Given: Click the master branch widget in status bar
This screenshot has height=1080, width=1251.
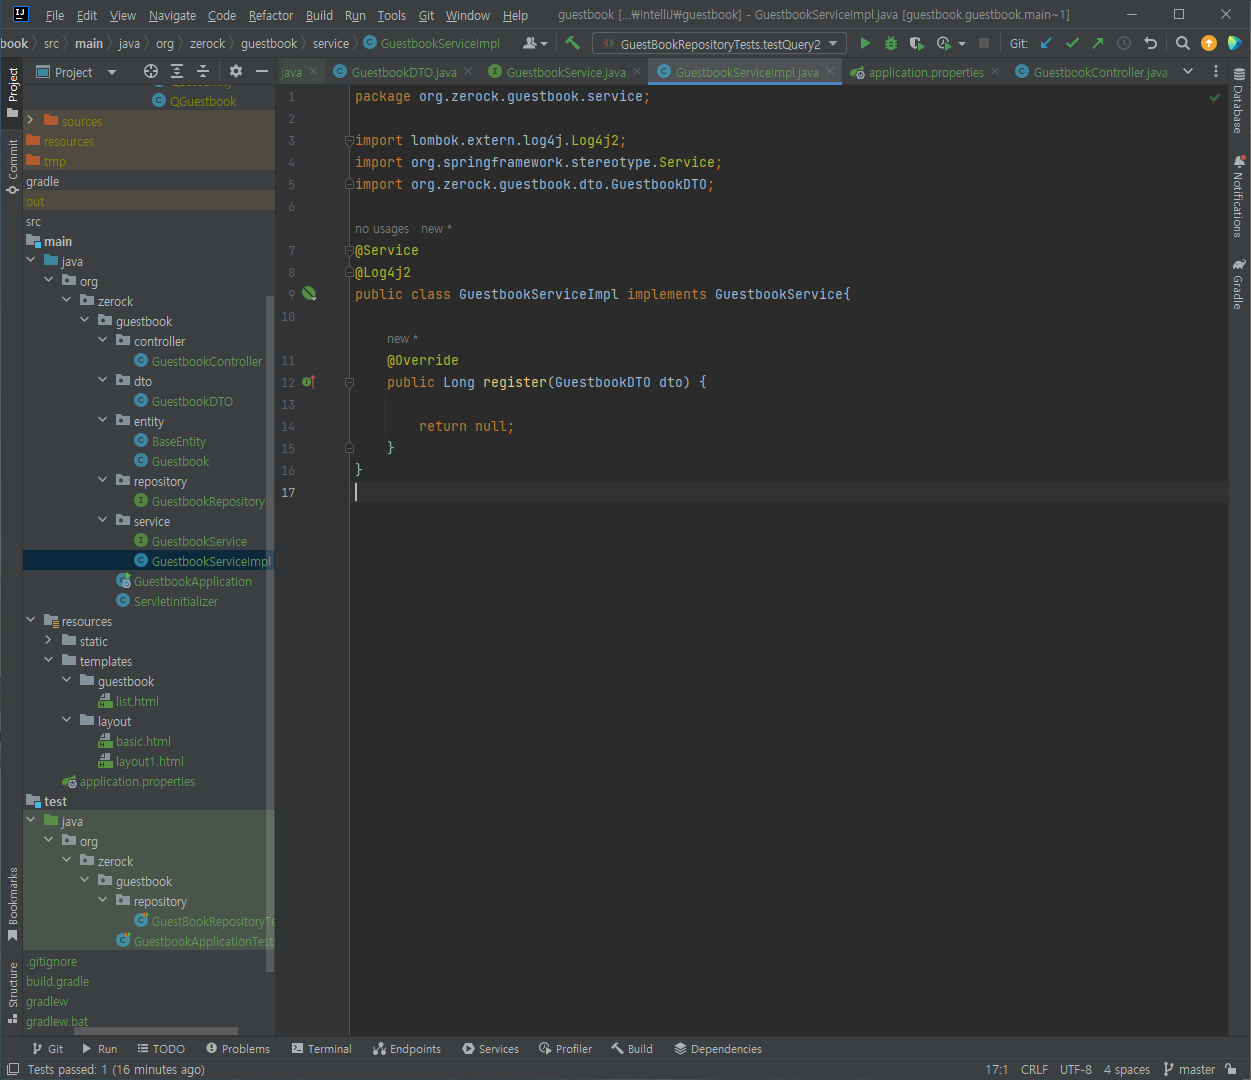Looking at the screenshot, I should point(1189,1069).
